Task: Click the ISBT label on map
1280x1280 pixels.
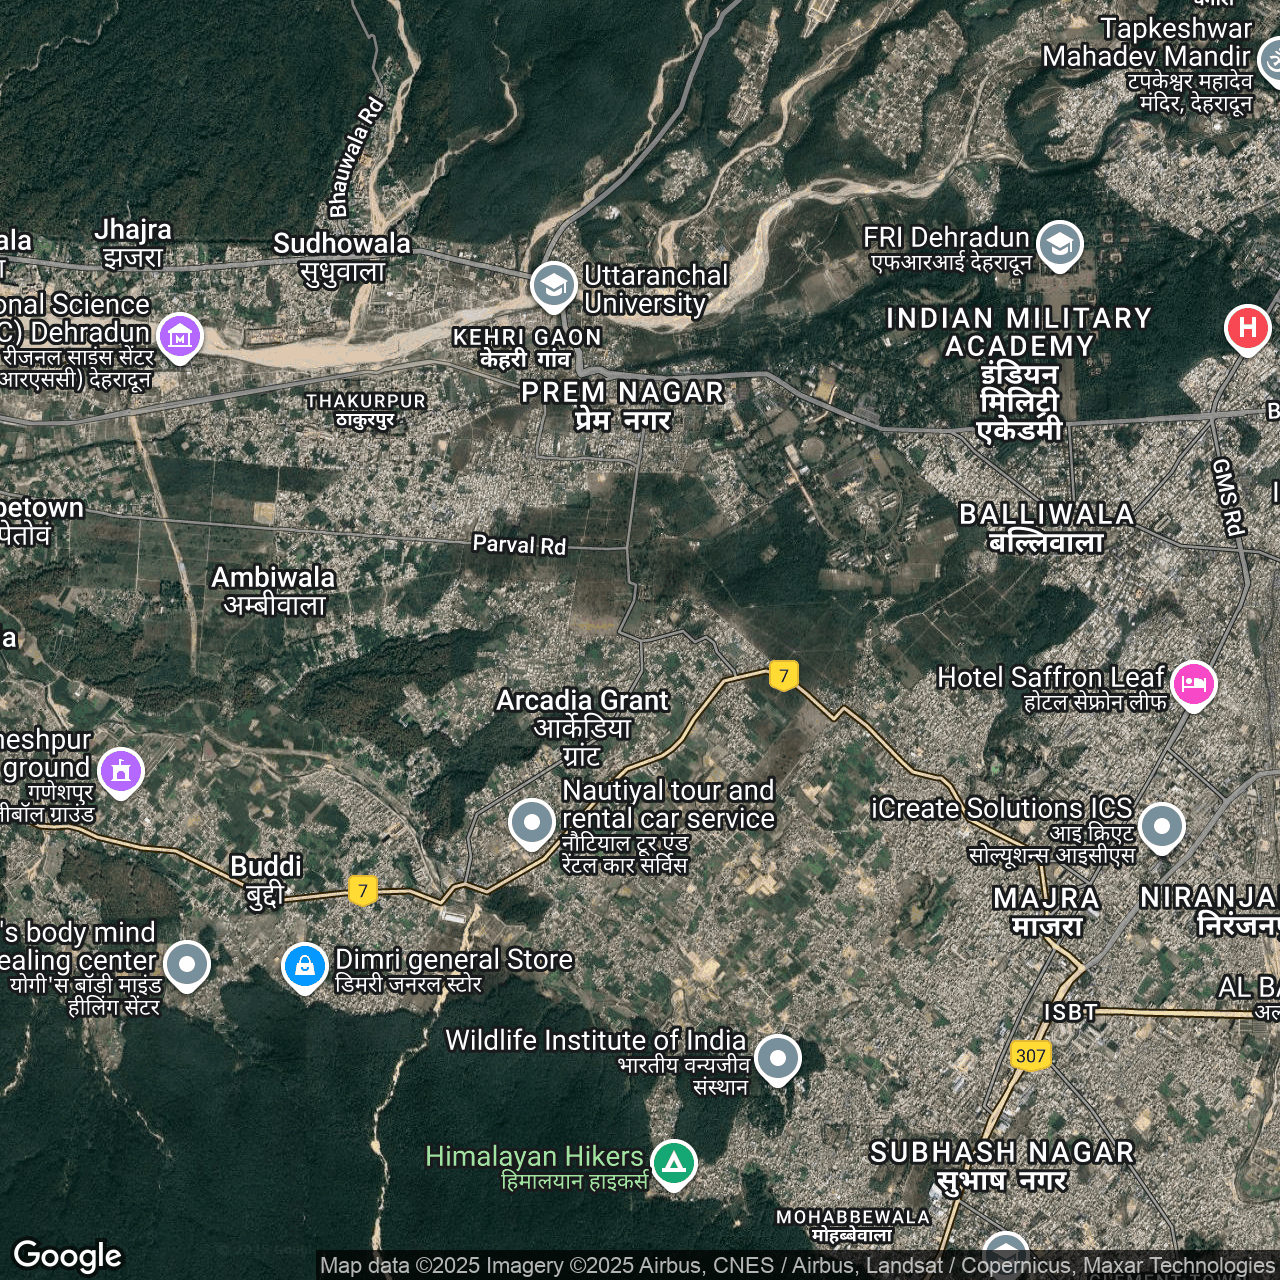Action: coord(1070,1012)
